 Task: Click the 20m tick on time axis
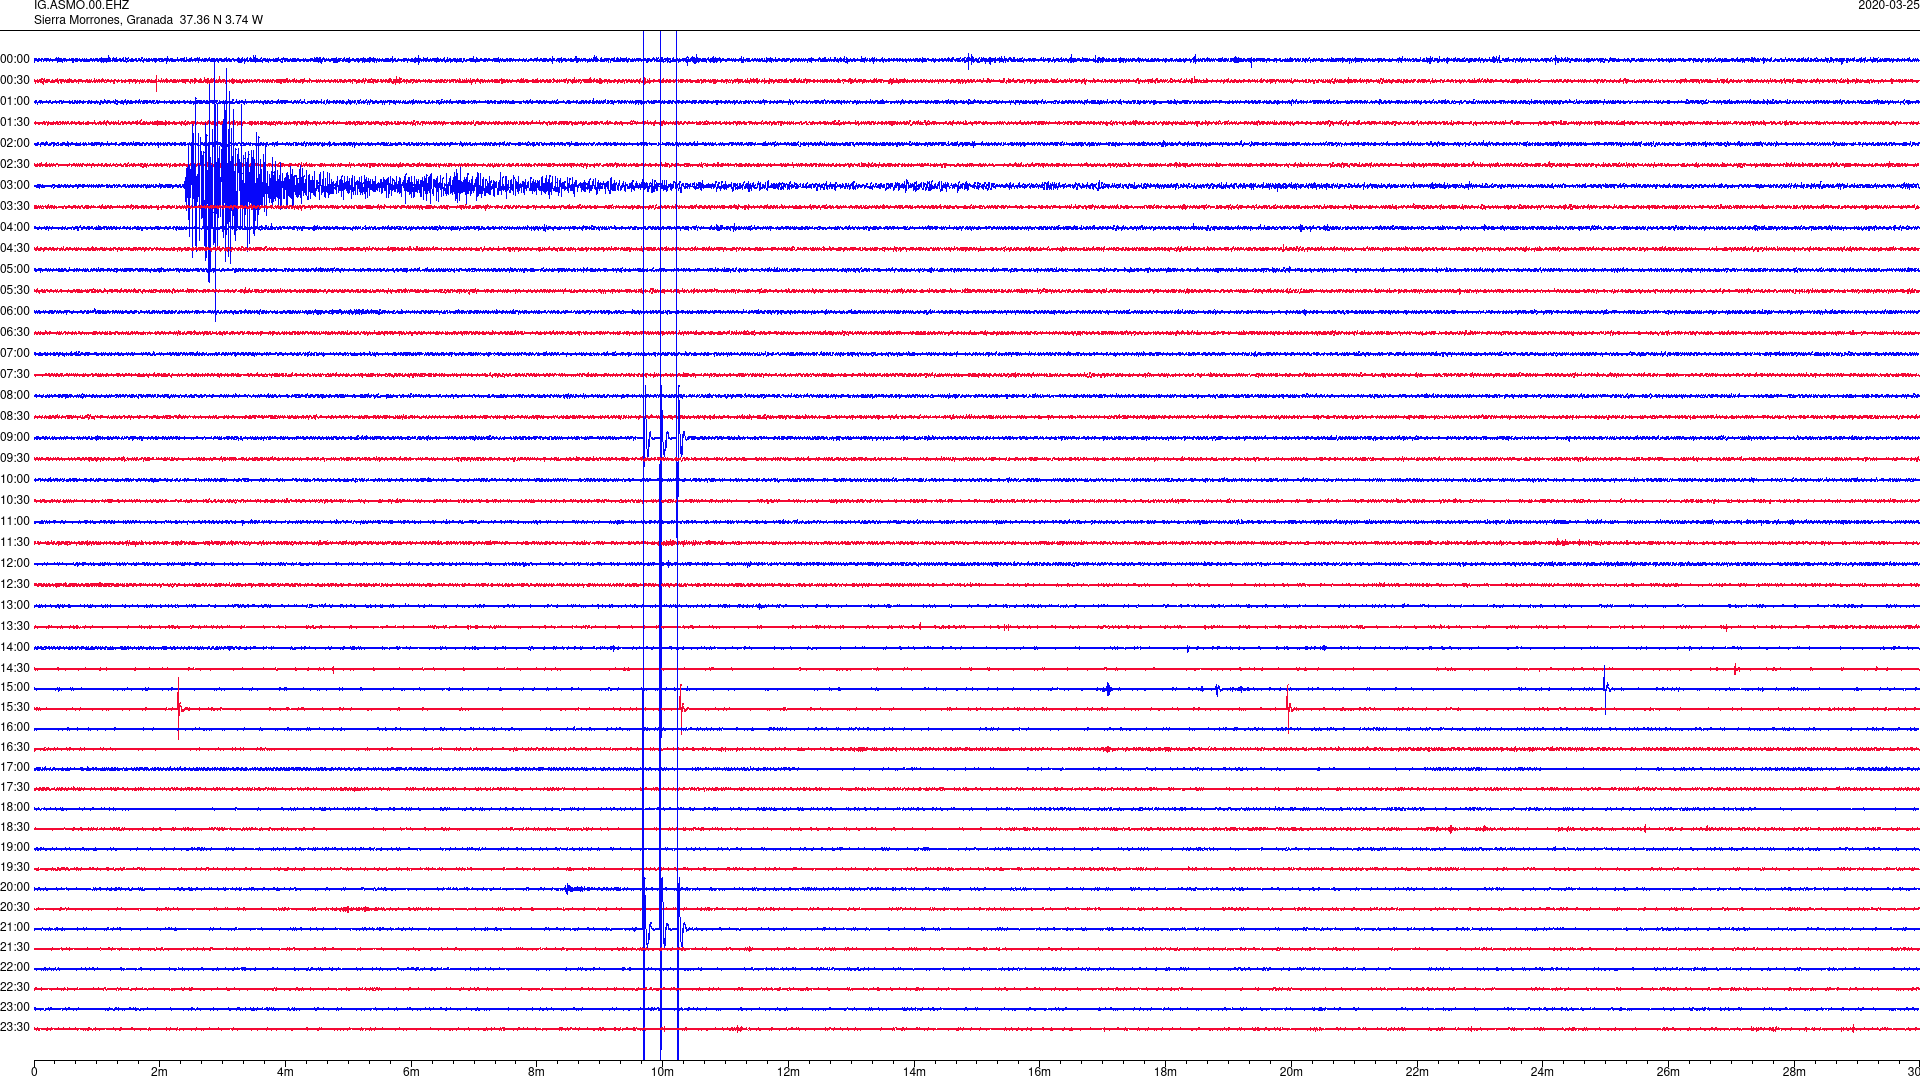1291,1072
